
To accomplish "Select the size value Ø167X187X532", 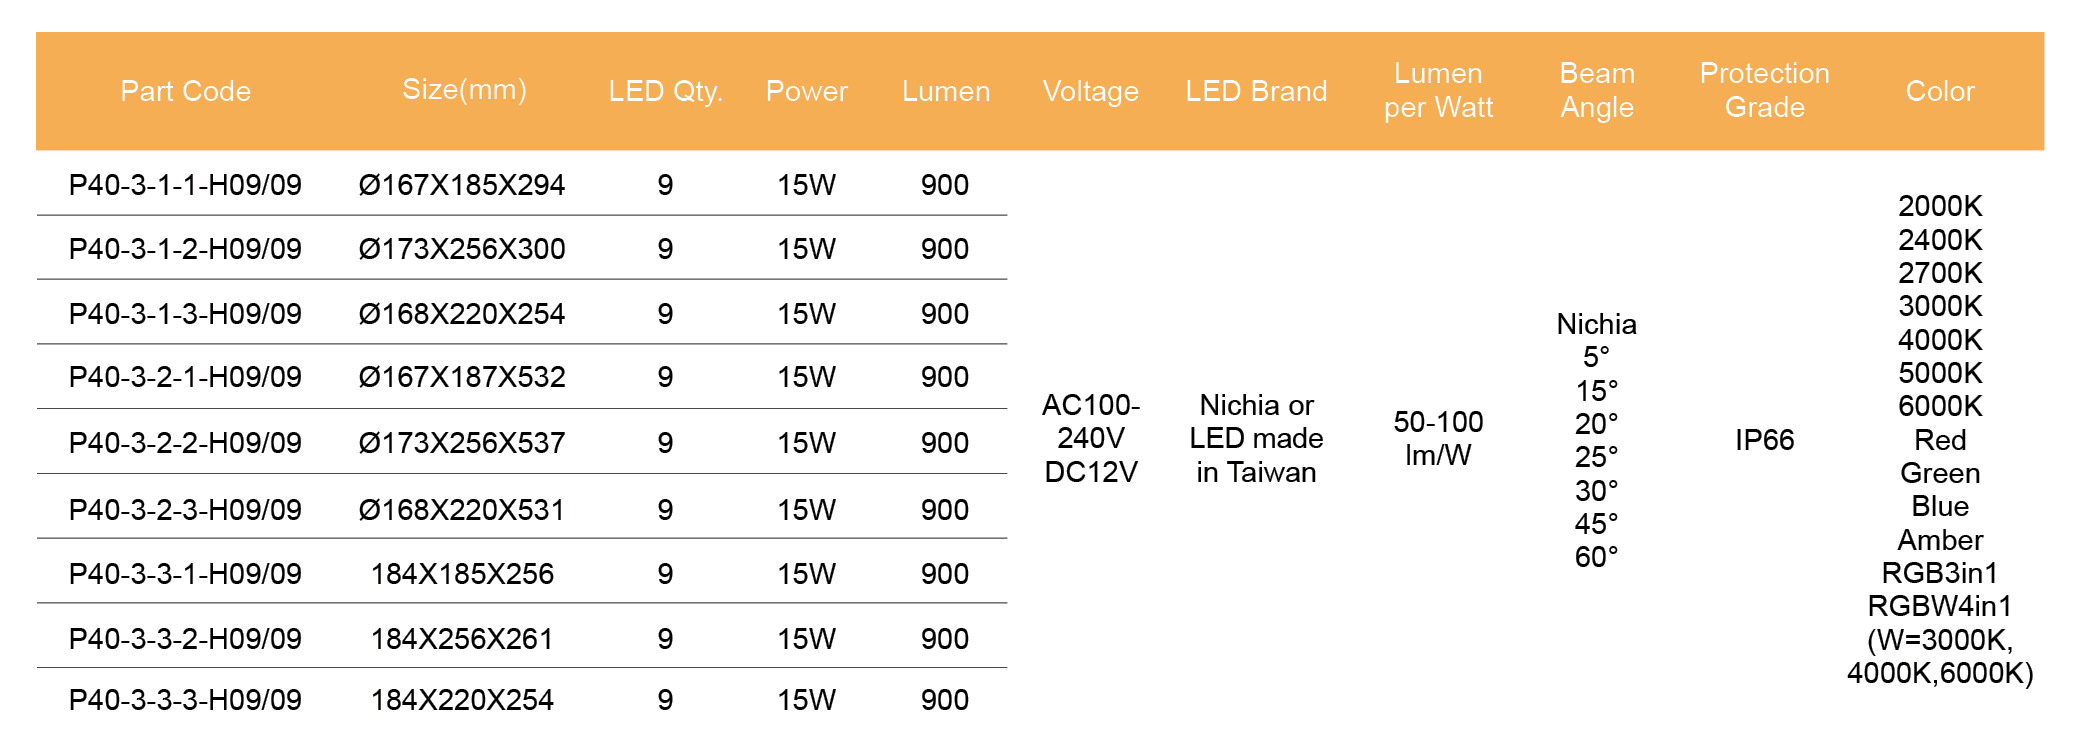I will 462,377.
